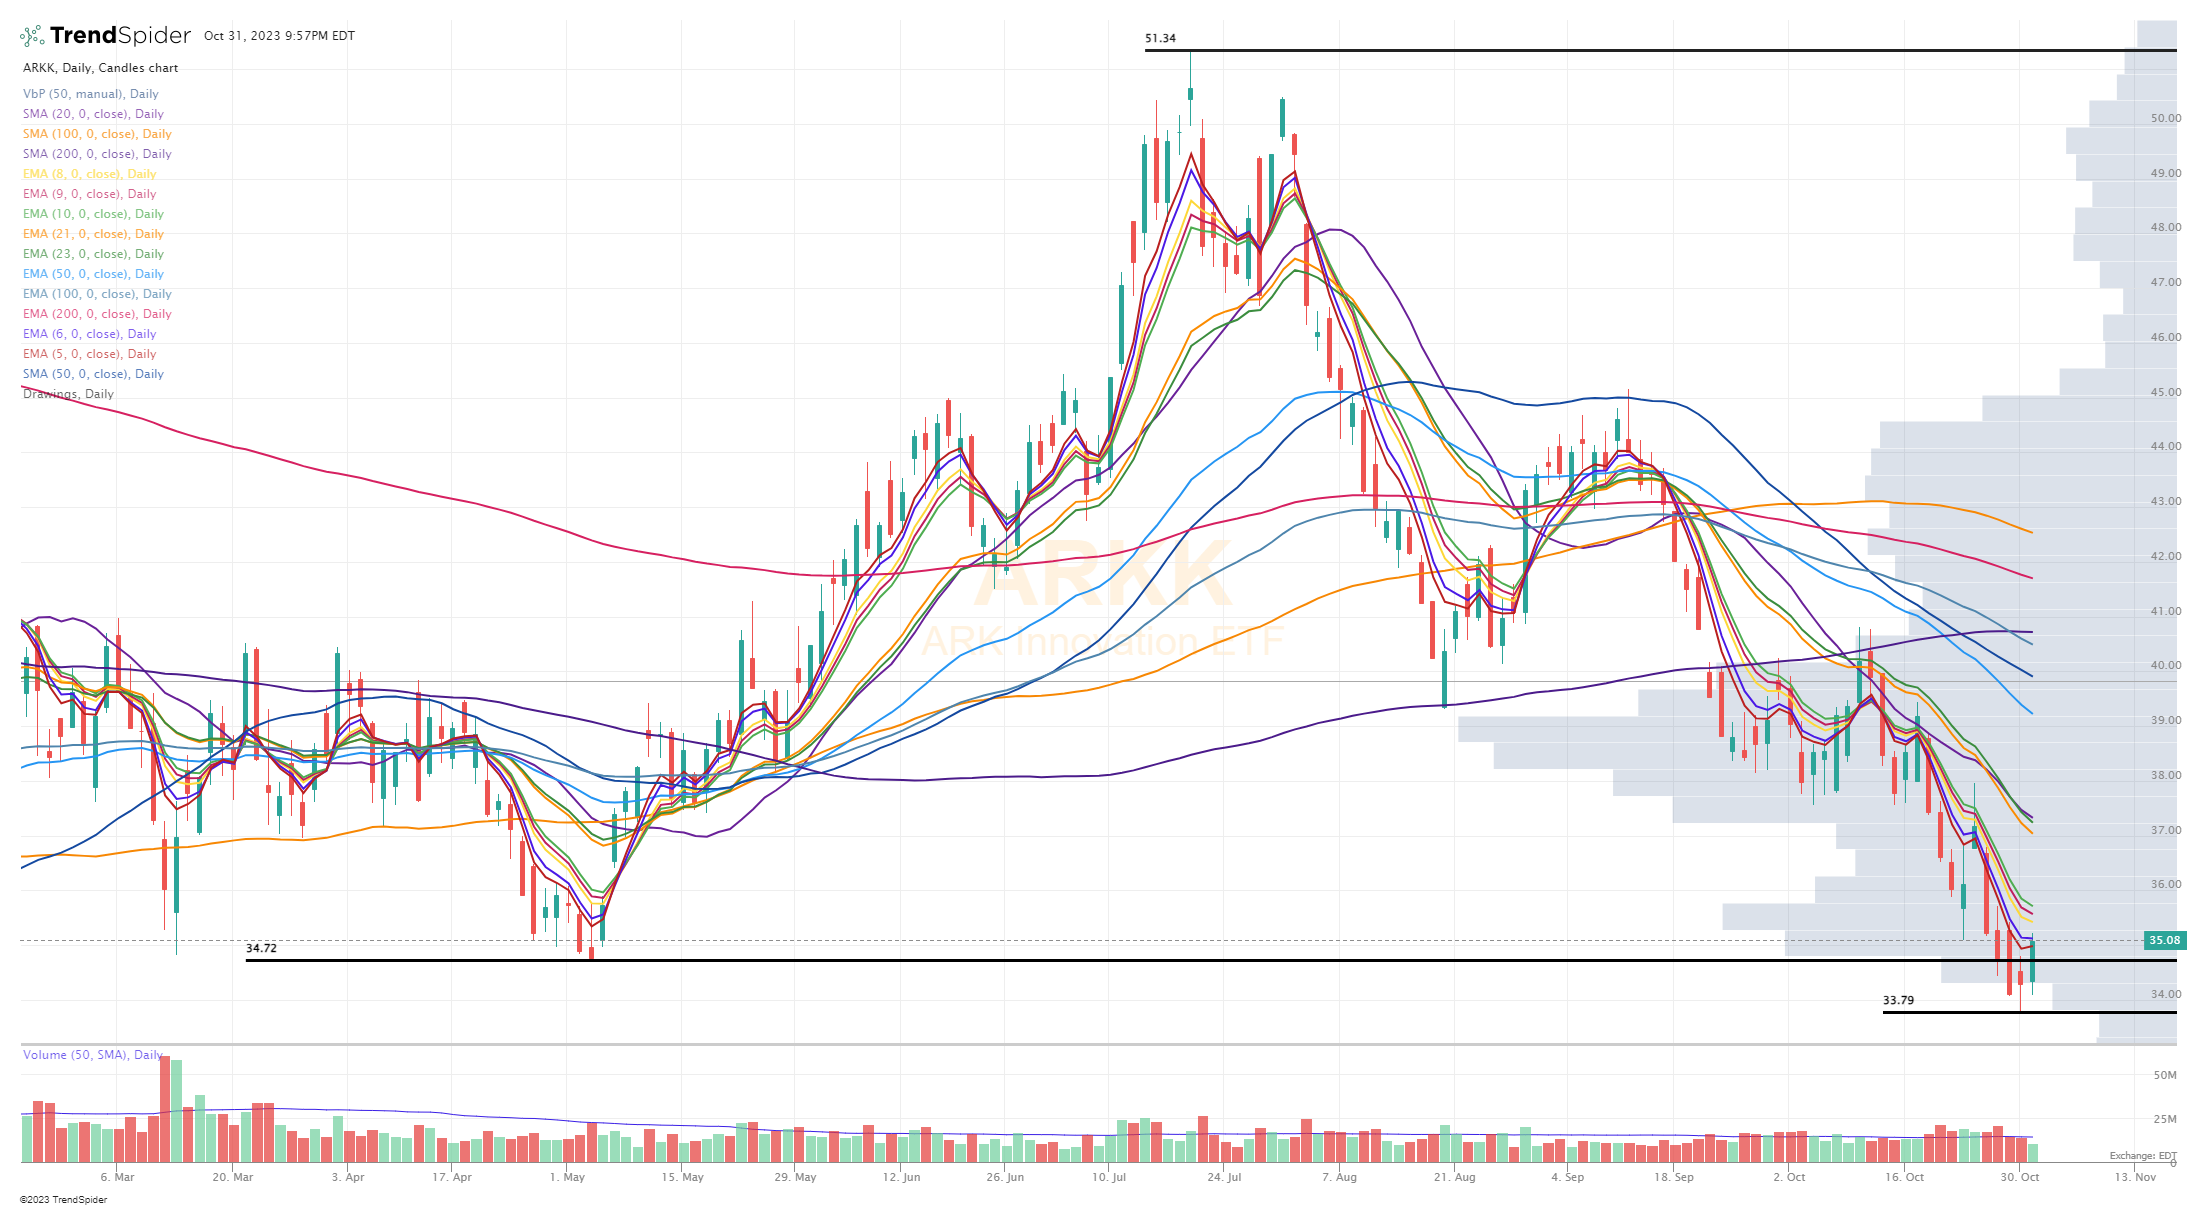Click the 'Drawings, Daily' legend entry
Image resolution: width=2207 pixels, height=1209 pixels.
pyautogui.click(x=68, y=394)
